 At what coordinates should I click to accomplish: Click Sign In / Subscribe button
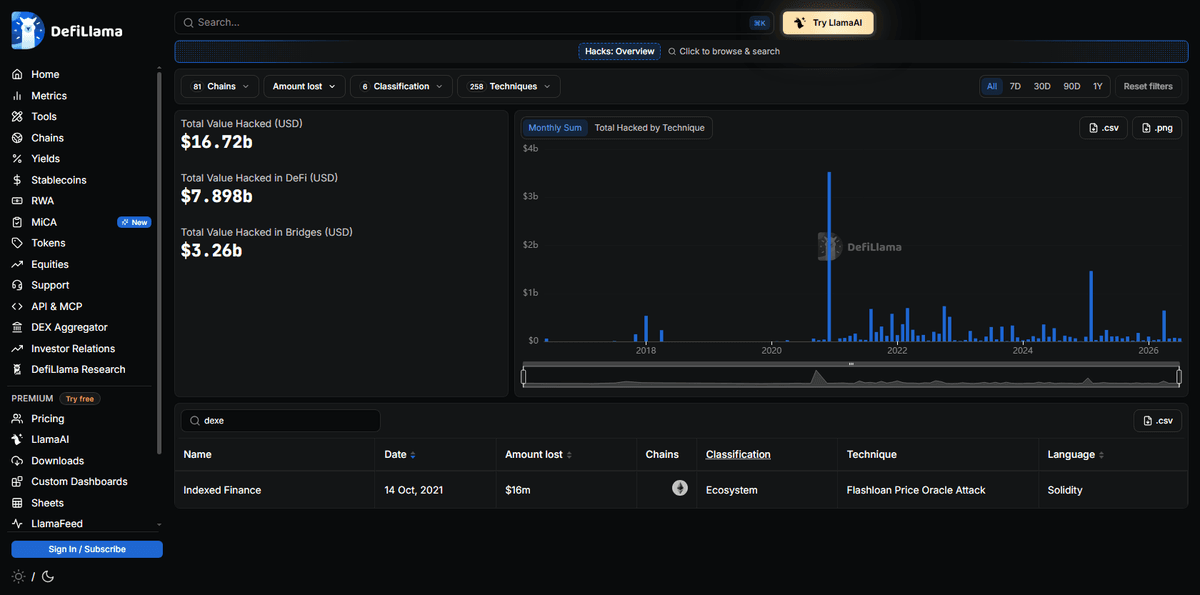(x=87, y=549)
